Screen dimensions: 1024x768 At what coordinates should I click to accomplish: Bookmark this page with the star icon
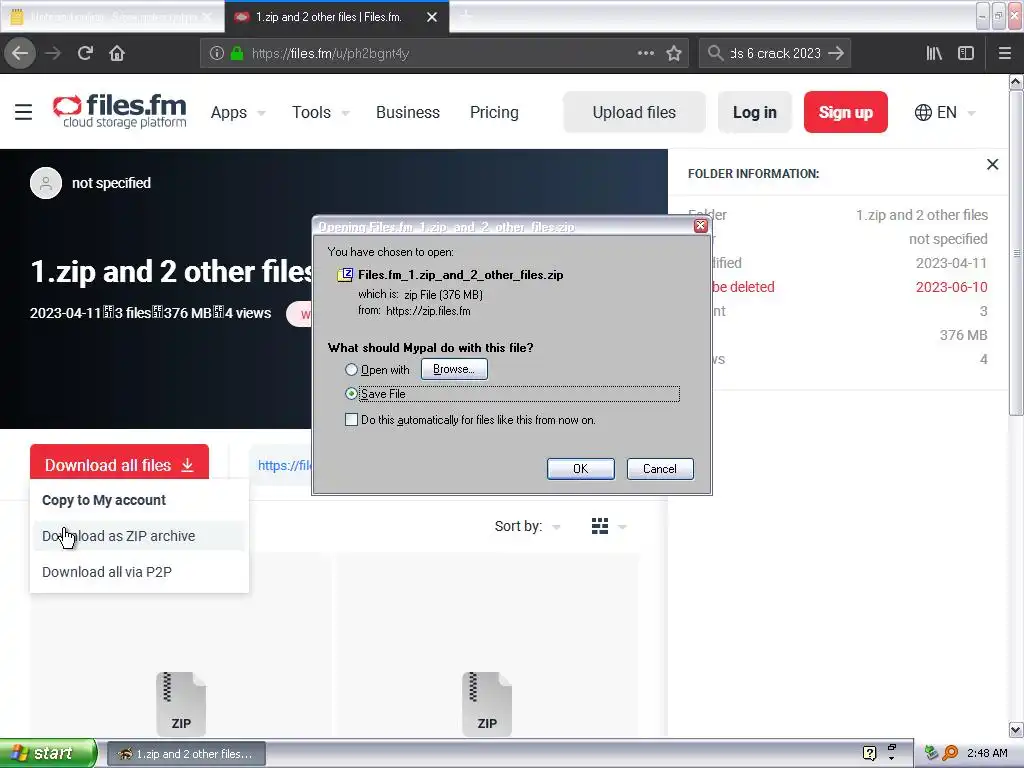tap(674, 54)
